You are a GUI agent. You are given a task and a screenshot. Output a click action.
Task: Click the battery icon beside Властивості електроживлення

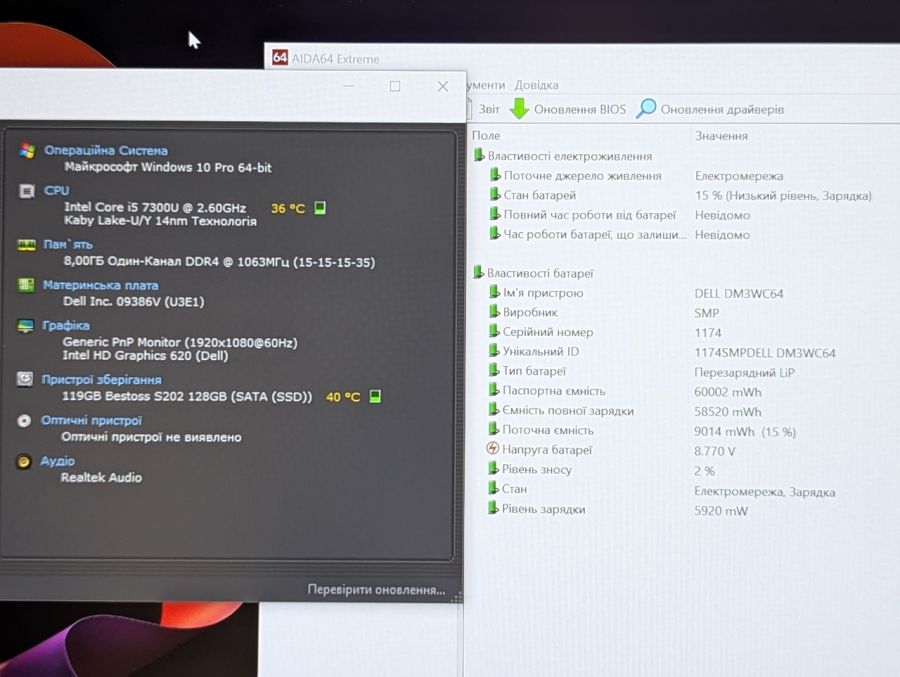coord(479,155)
